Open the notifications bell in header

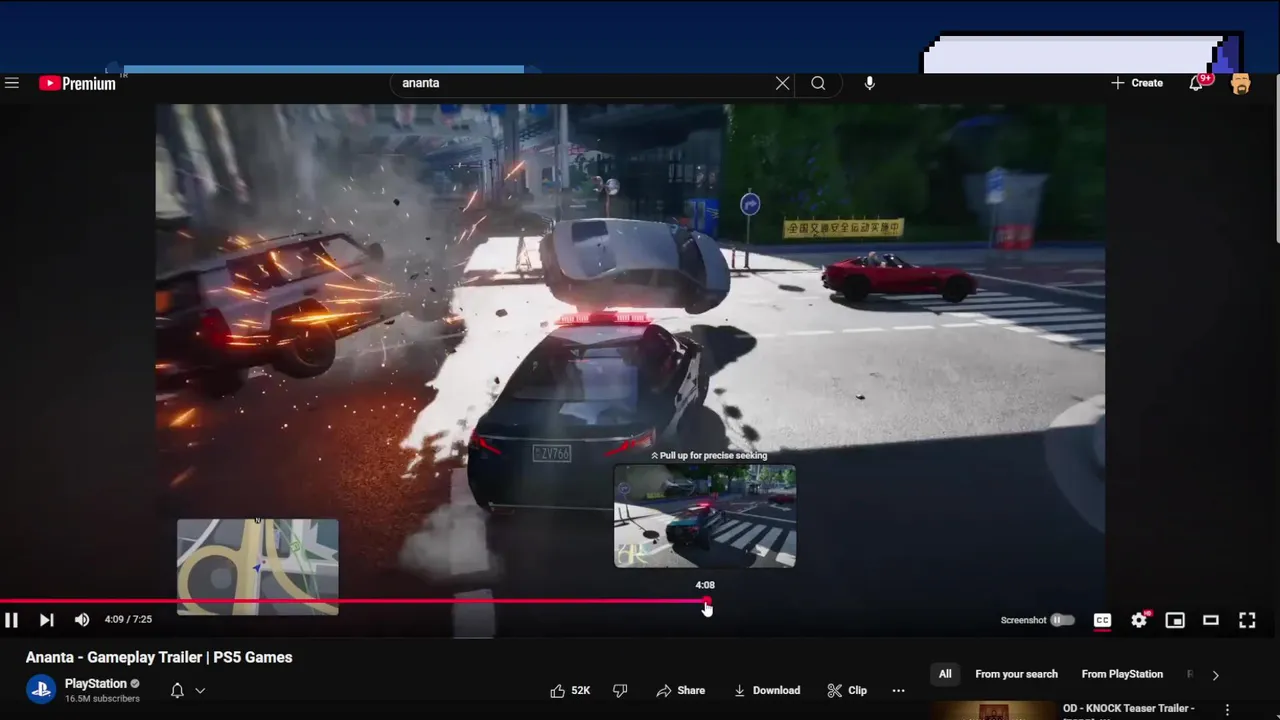[1196, 83]
